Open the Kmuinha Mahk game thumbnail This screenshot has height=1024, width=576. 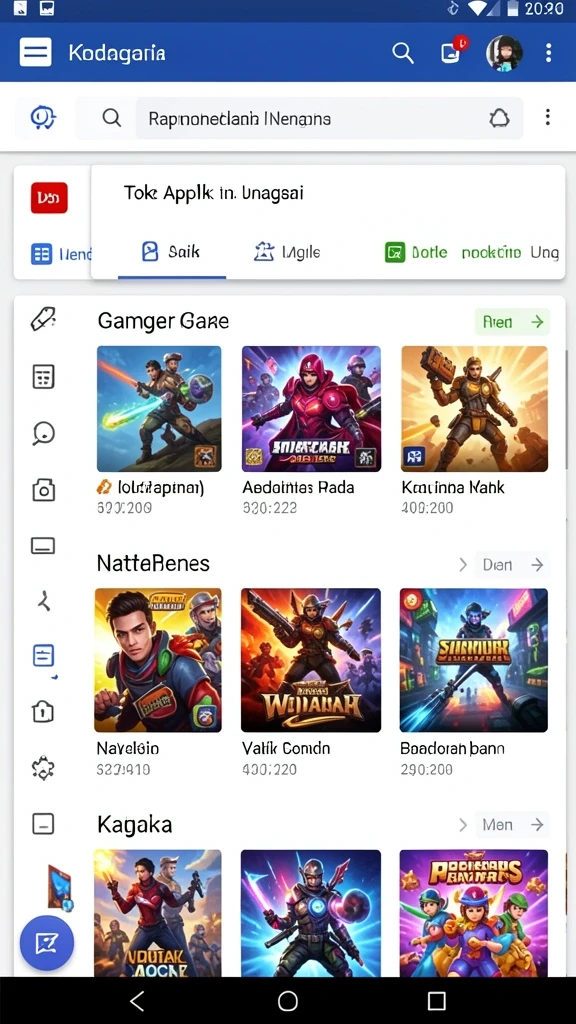[475, 409]
